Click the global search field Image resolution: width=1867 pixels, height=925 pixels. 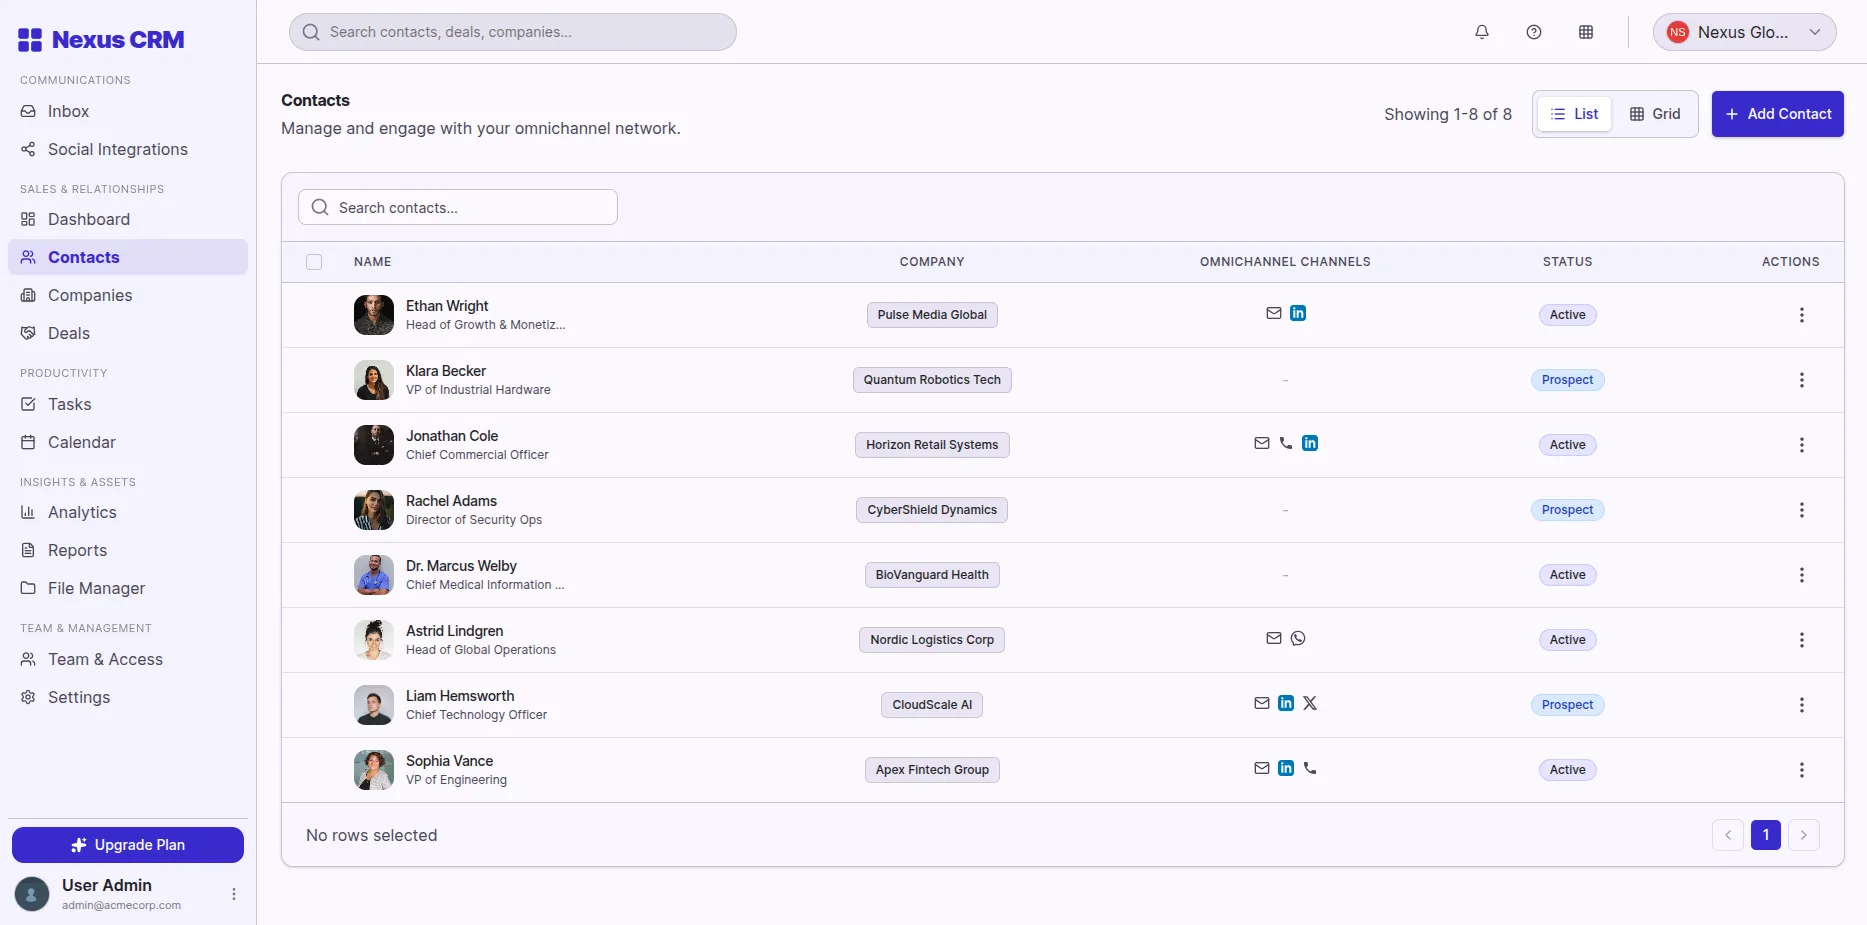point(513,32)
